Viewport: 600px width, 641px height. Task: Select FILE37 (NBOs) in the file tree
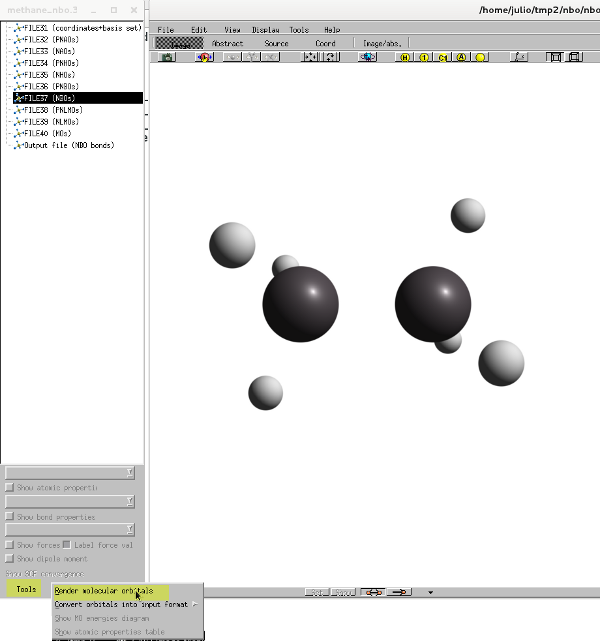pos(51,98)
